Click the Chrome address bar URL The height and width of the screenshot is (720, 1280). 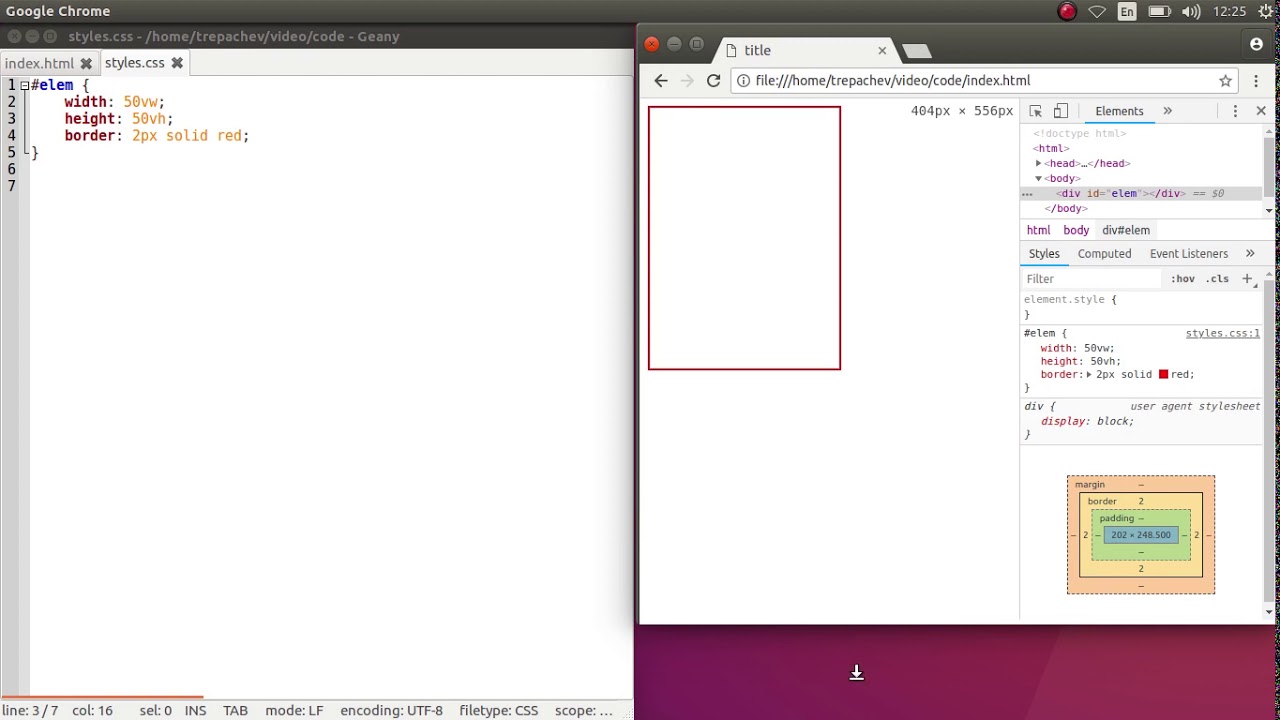pyautogui.click(x=893, y=81)
